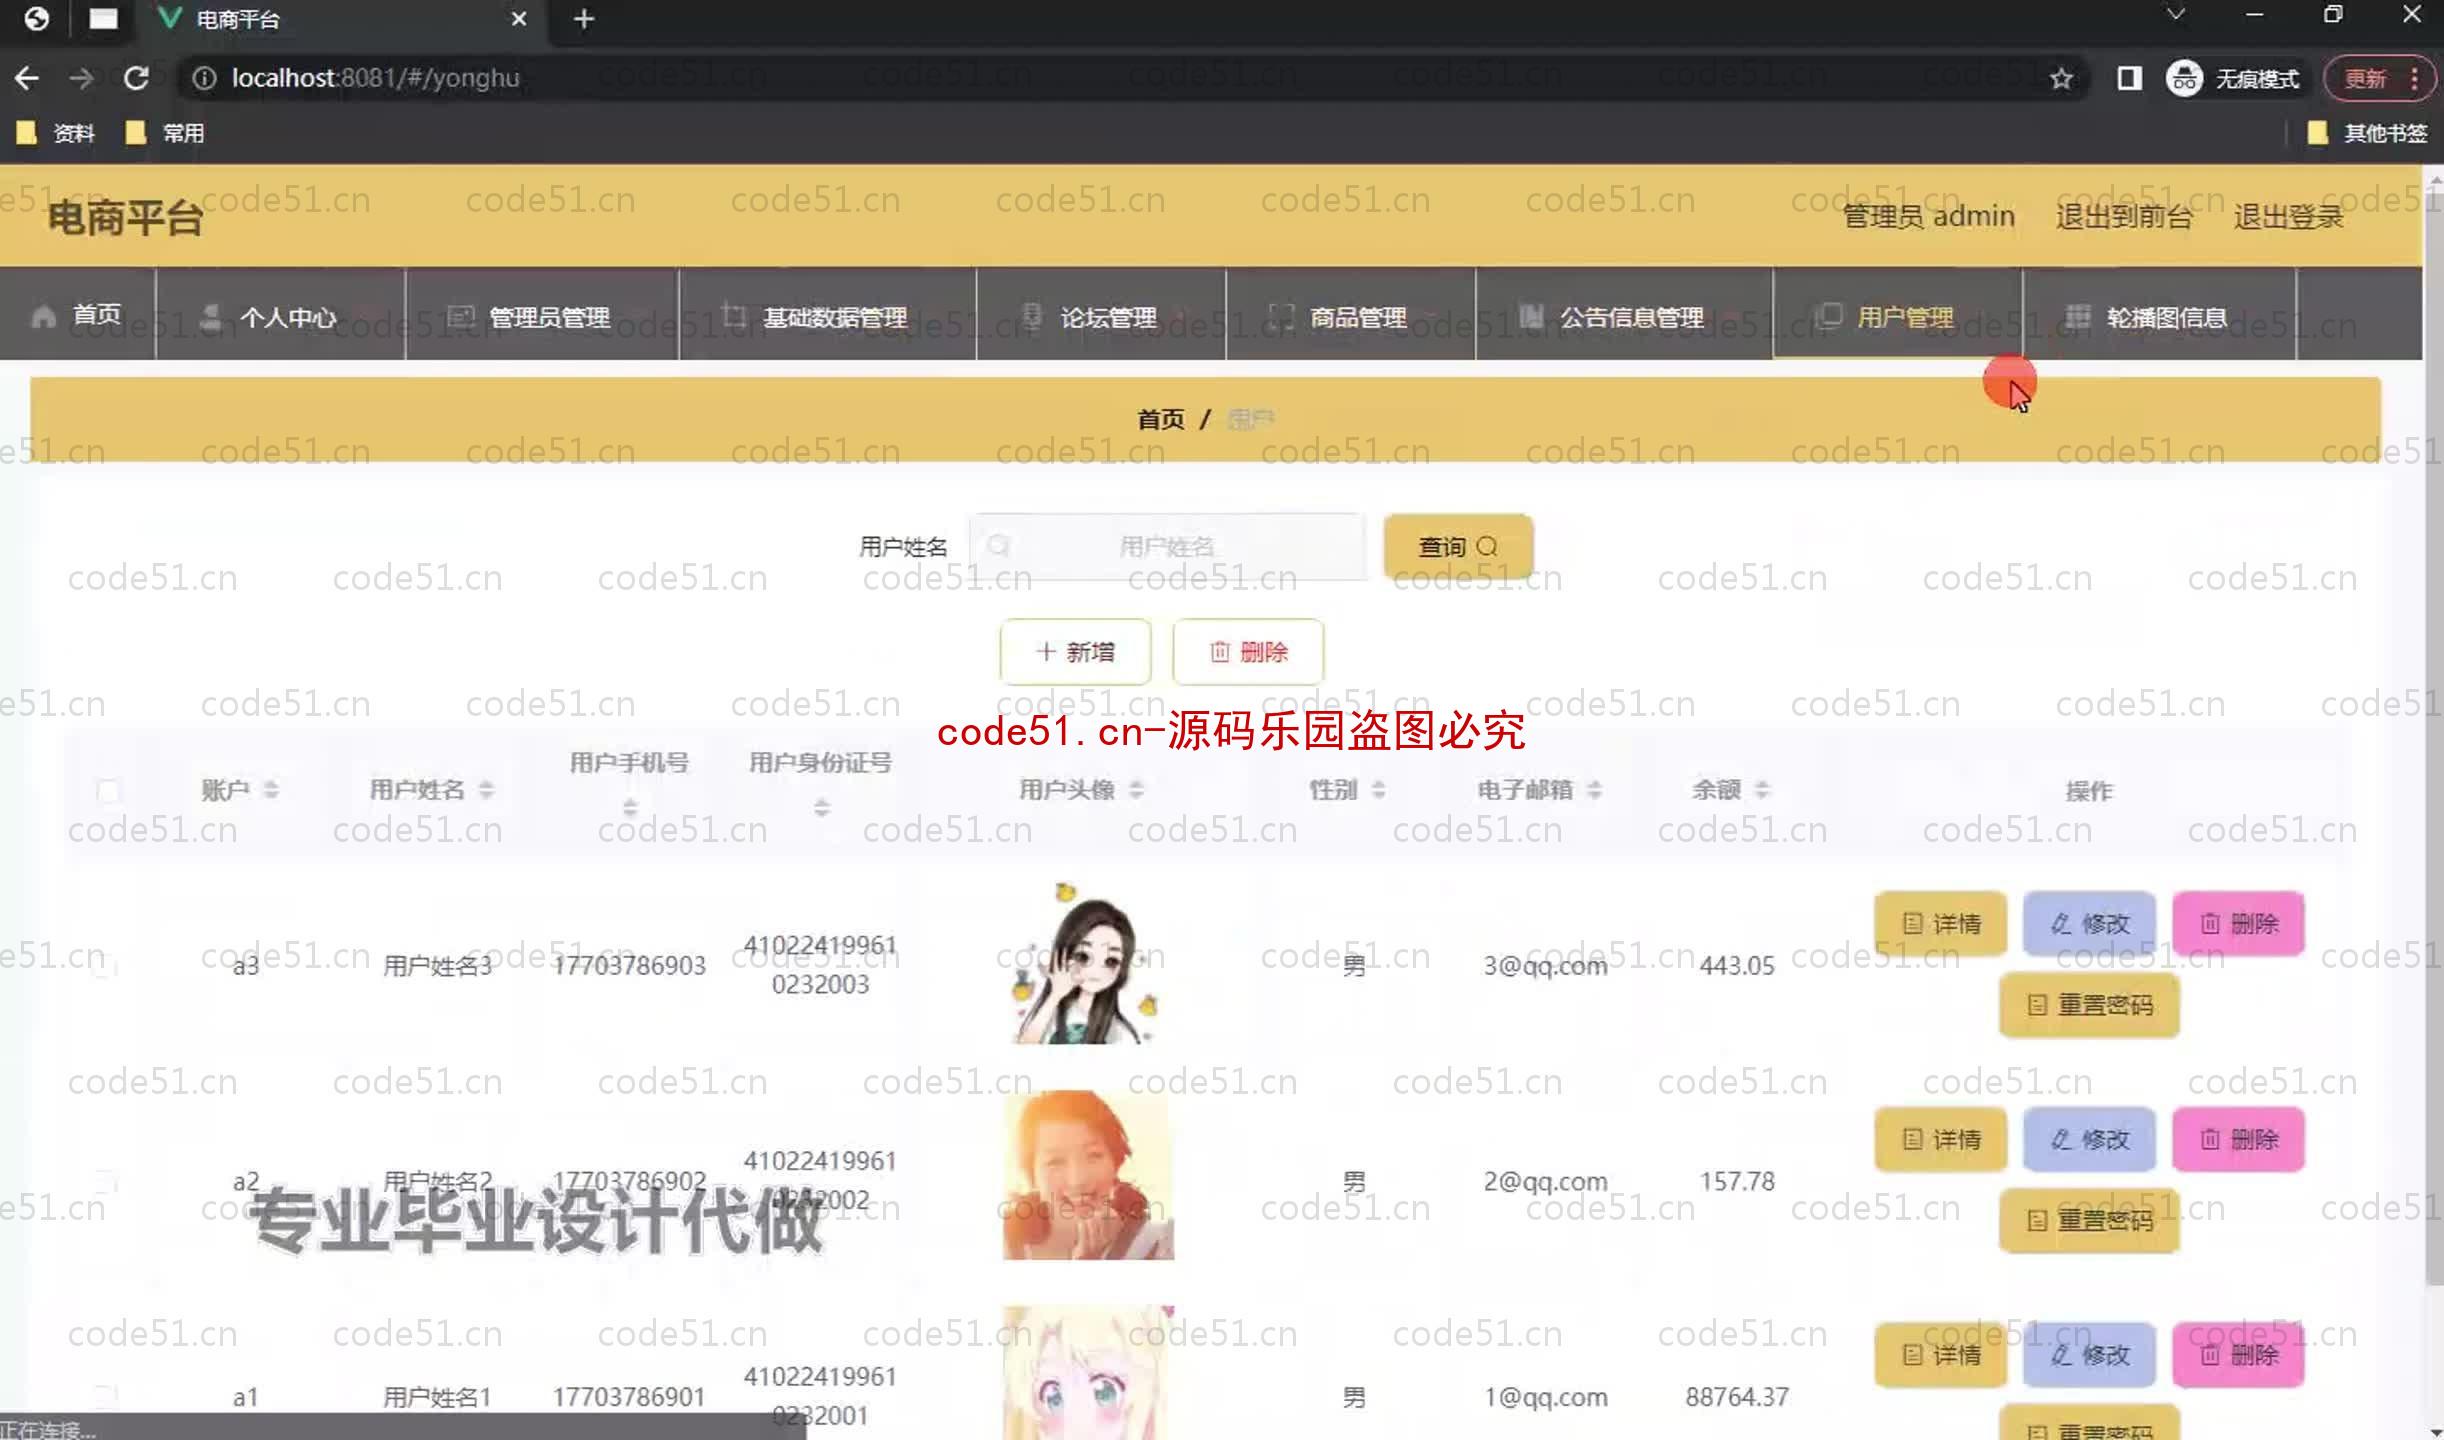Sort by 用户姓名 column arrows
The height and width of the screenshot is (1440, 2444).
(x=486, y=790)
